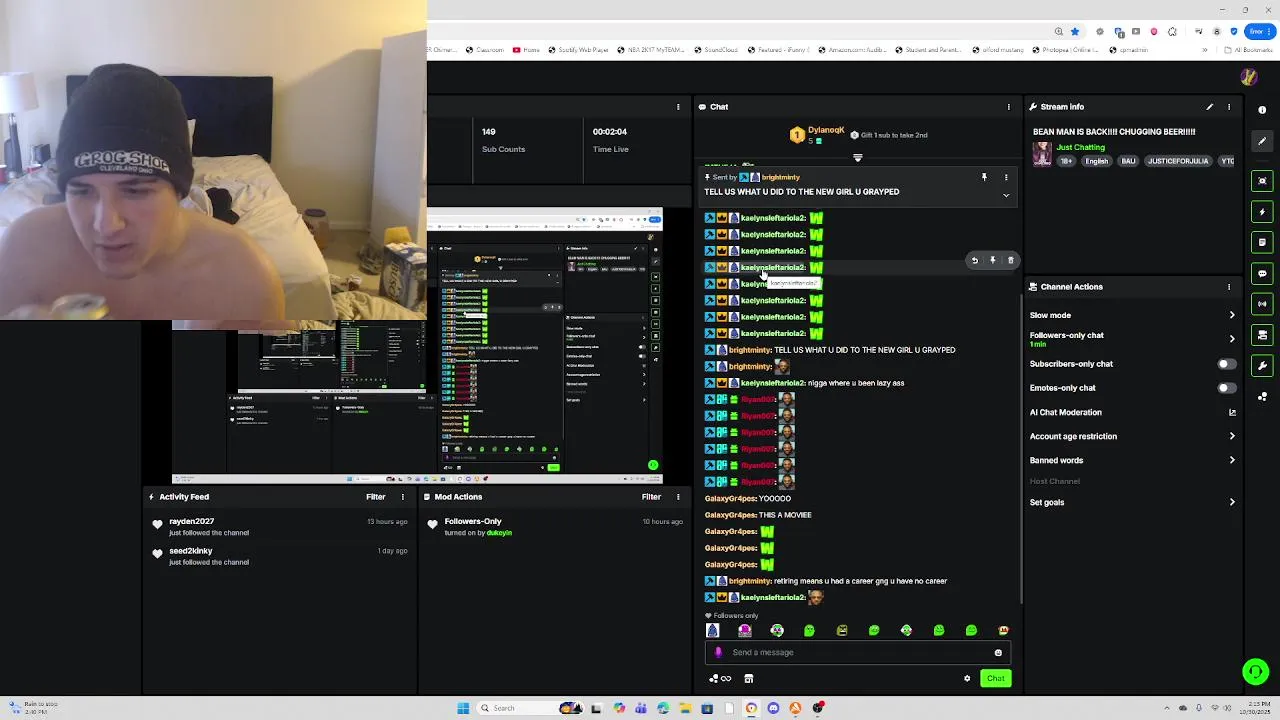
Task: Open the Activity Feed Filter
Action: click(375, 497)
